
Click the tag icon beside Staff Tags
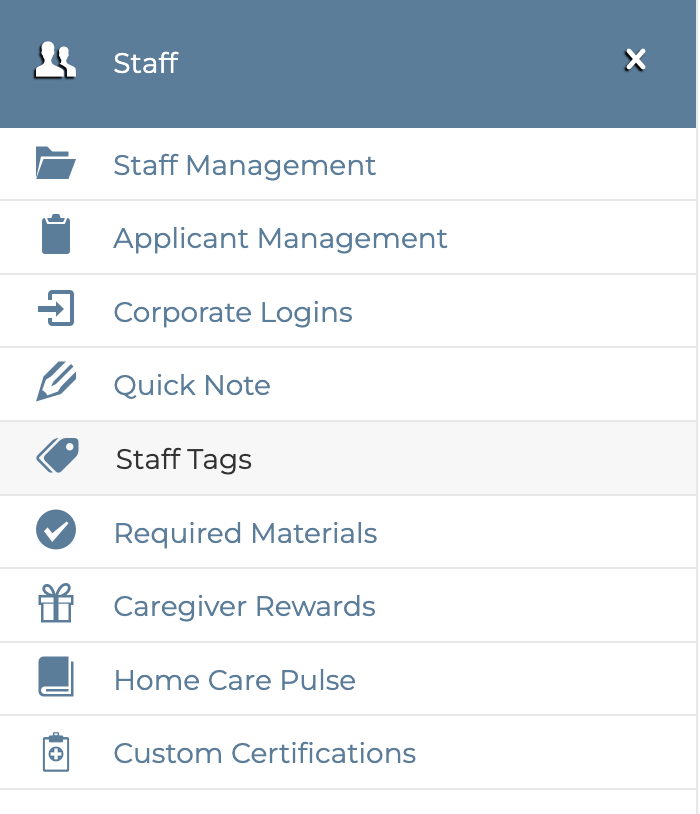pos(57,457)
